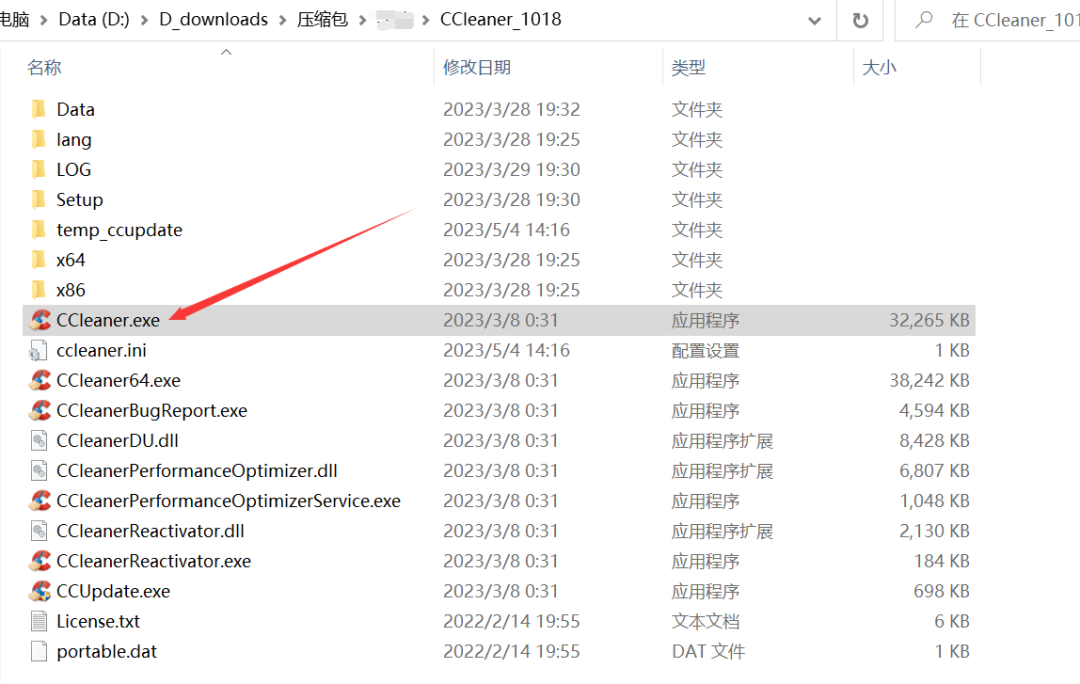Select the CCUpdate.exe file name
The height and width of the screenshot is (684, 1080).
click(x=113, y=591)
